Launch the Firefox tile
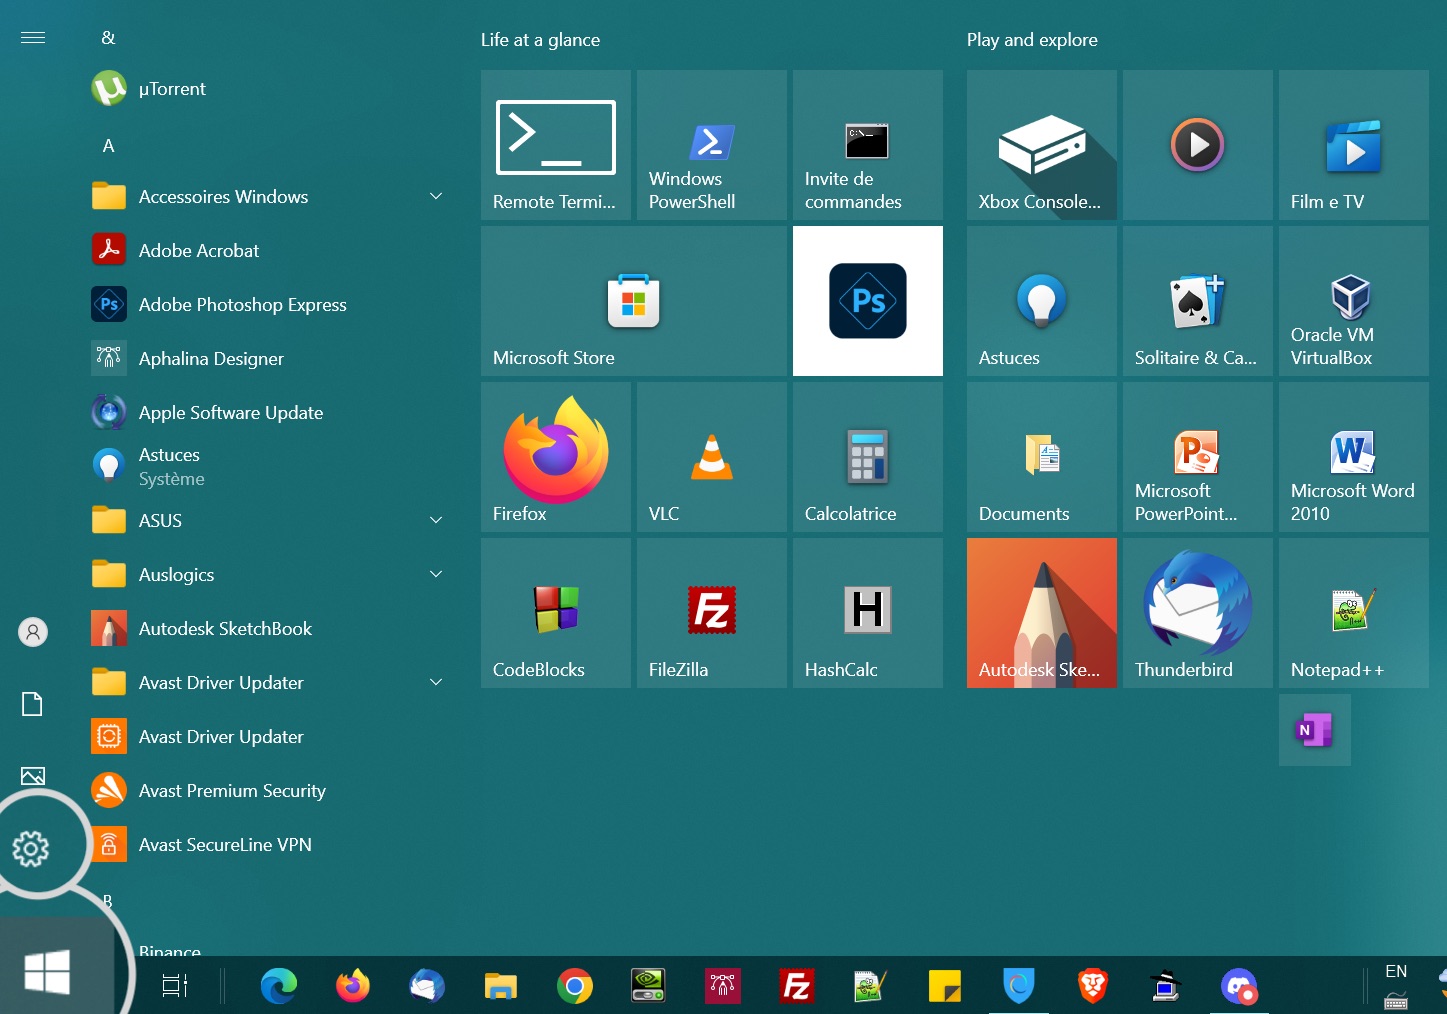Screen dimensions: 1447x1014 555,457
